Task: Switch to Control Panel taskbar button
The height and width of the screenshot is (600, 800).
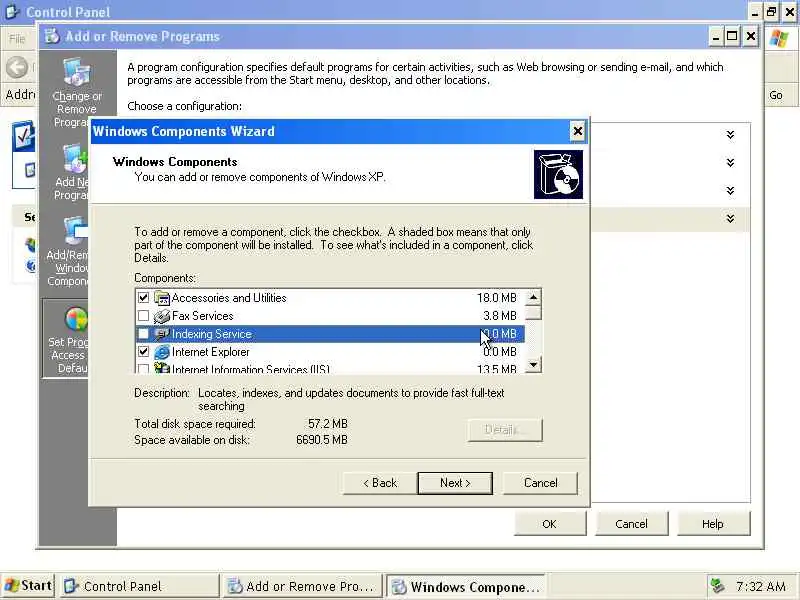Action: [x=139, y=586]
